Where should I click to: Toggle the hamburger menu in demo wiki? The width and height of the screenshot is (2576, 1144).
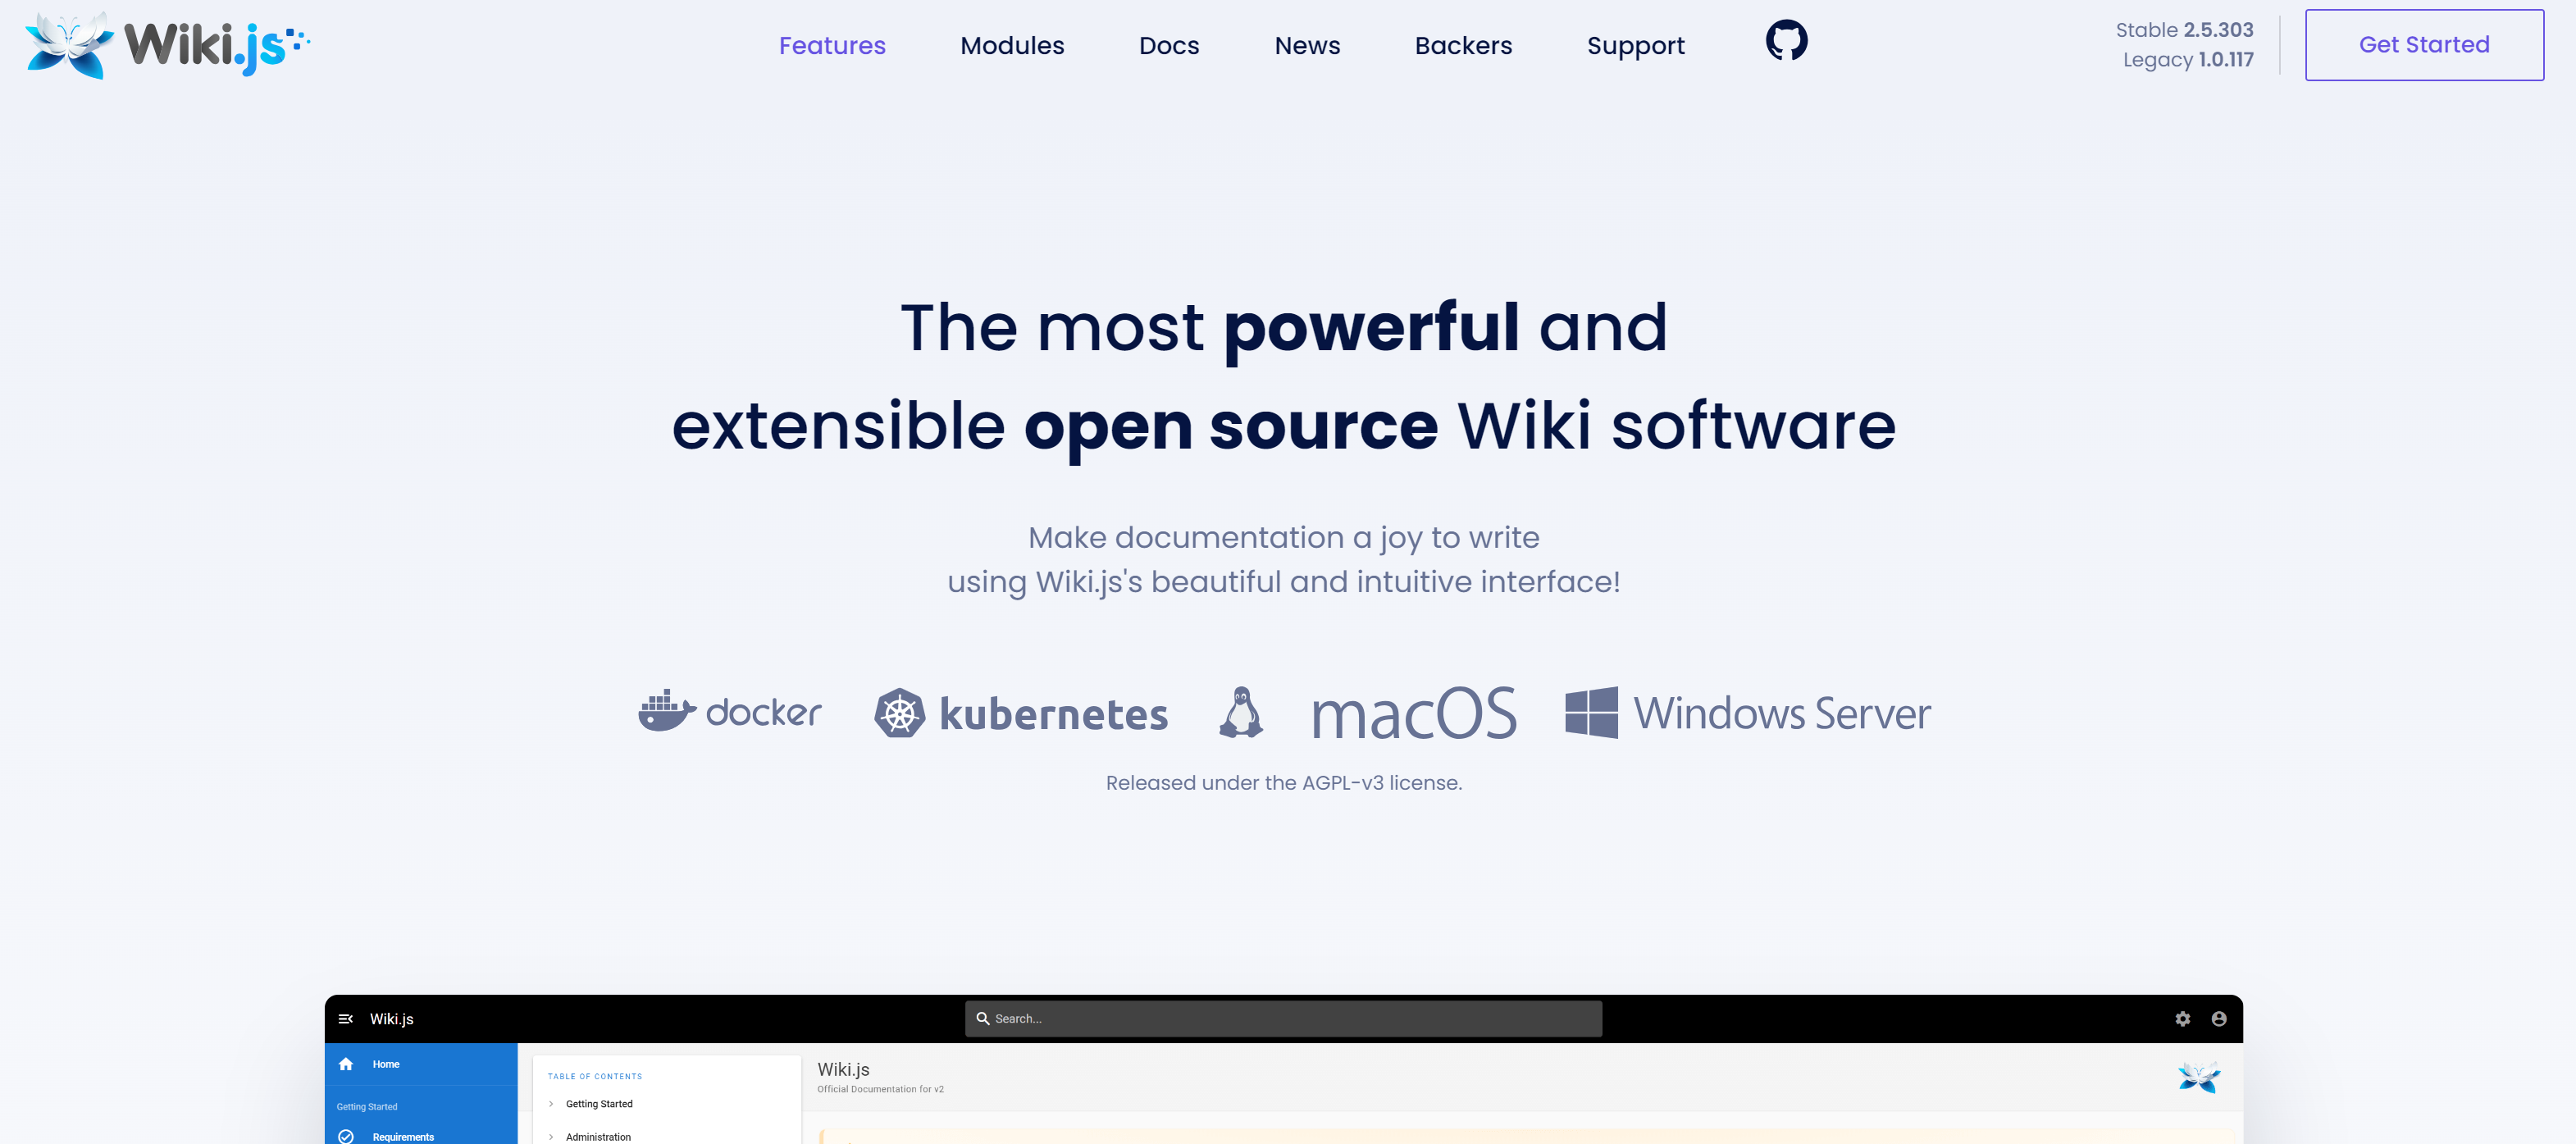click(x=346, y=1019)
